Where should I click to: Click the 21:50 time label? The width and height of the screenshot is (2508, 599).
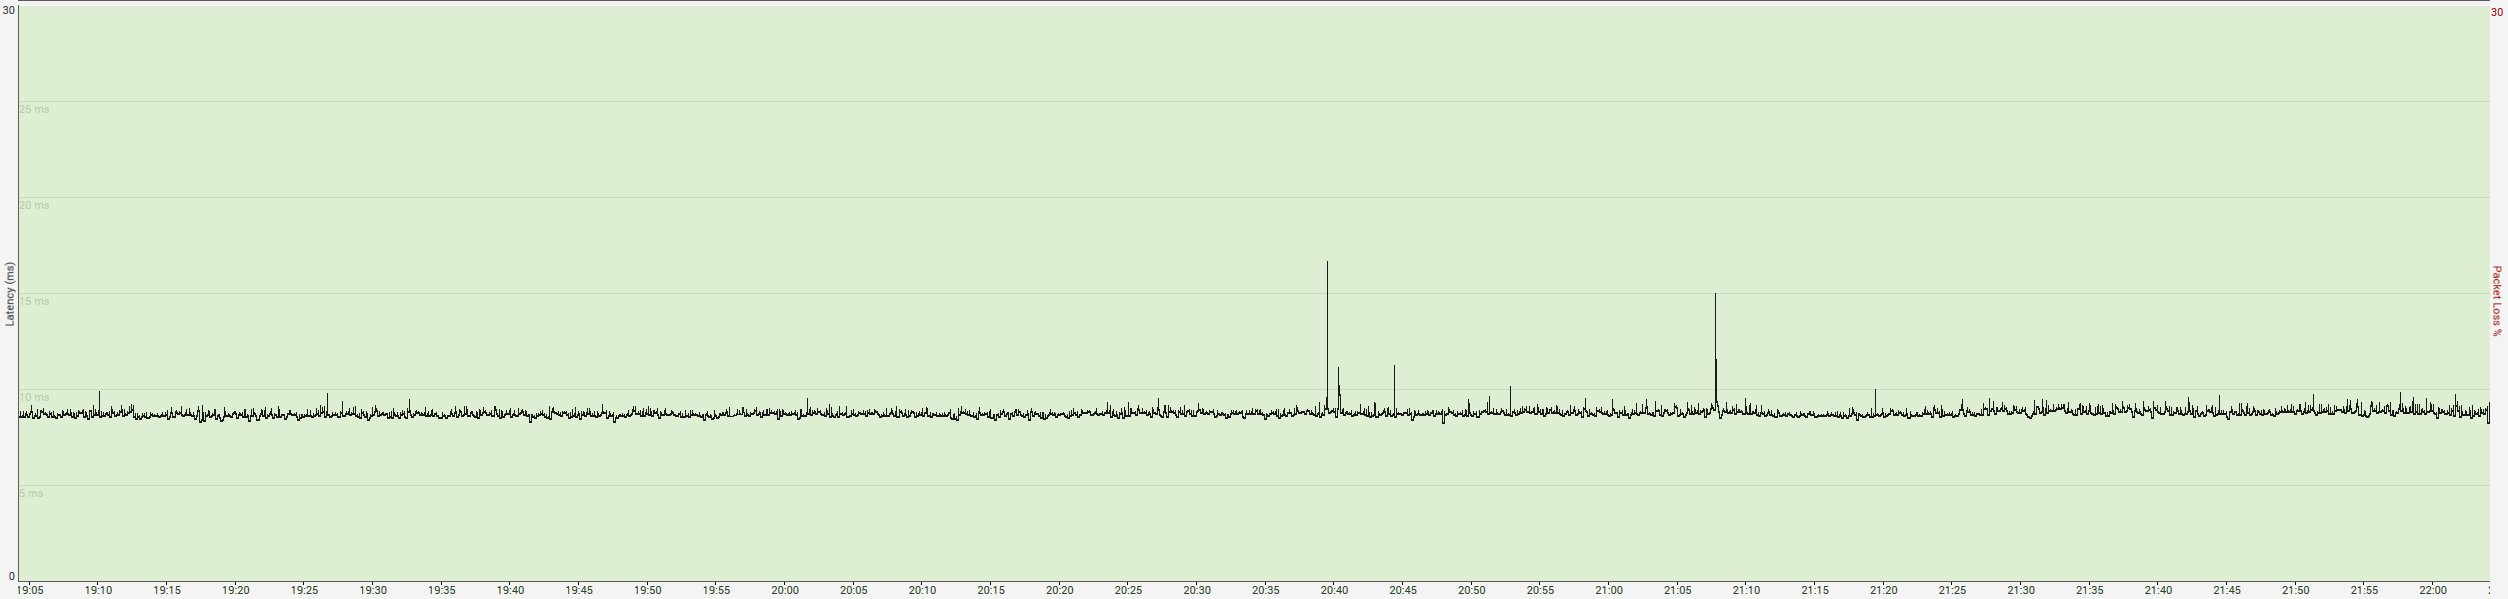pyautogui.click(x=2296, y=590)
